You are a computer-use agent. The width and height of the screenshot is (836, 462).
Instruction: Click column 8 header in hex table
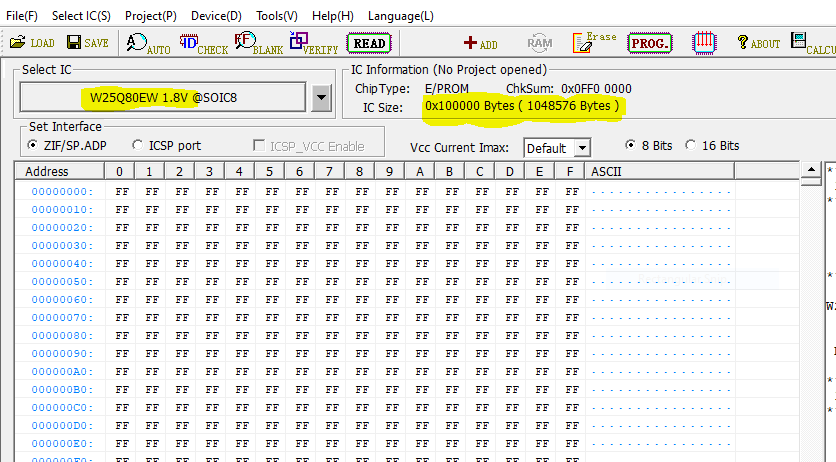[x=359, y=172]
